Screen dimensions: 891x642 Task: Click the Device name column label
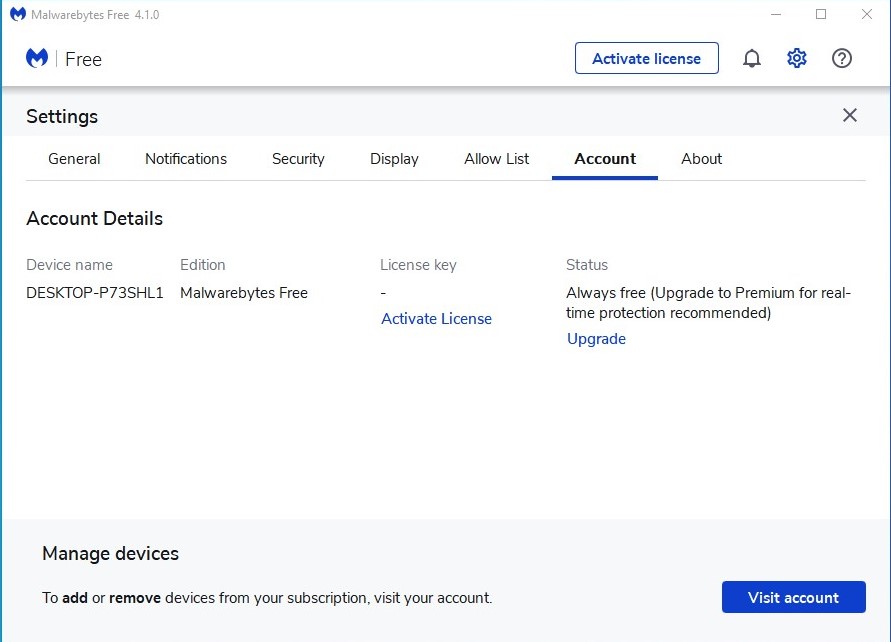click(69, 265)
